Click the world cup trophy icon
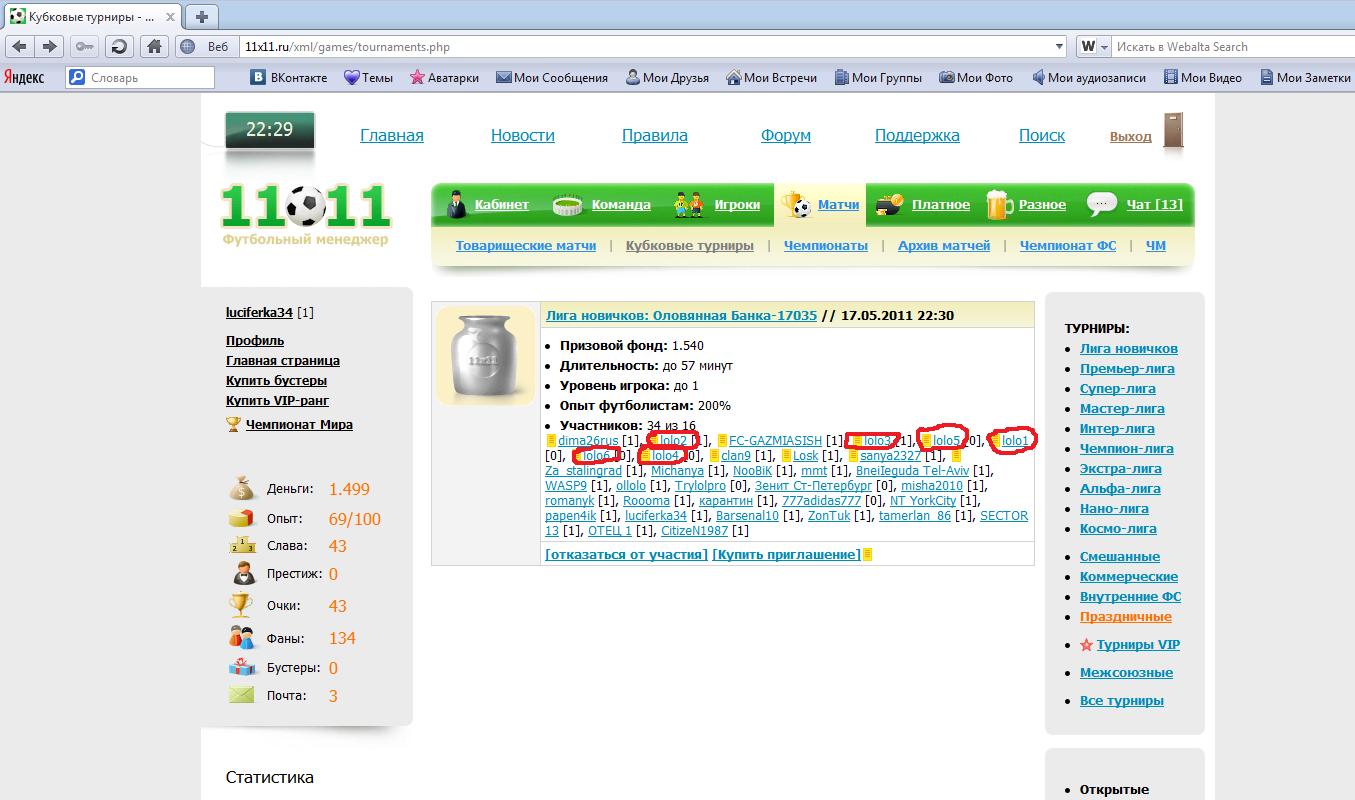Image resolution: width=1355 pixels, height=800 pixels. [x=233, y=424]
